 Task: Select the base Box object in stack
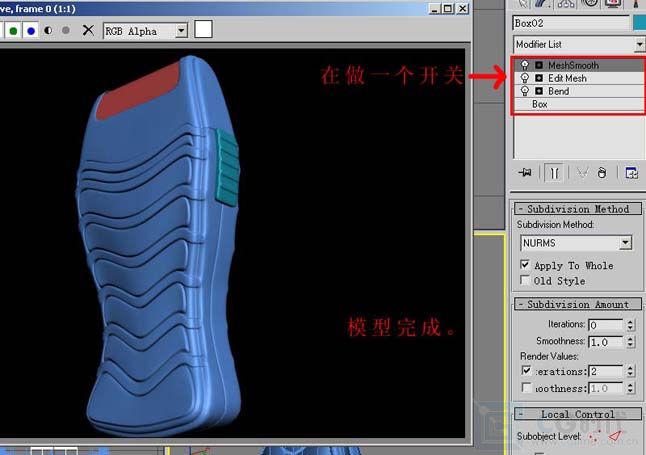(x=539, y=104)
